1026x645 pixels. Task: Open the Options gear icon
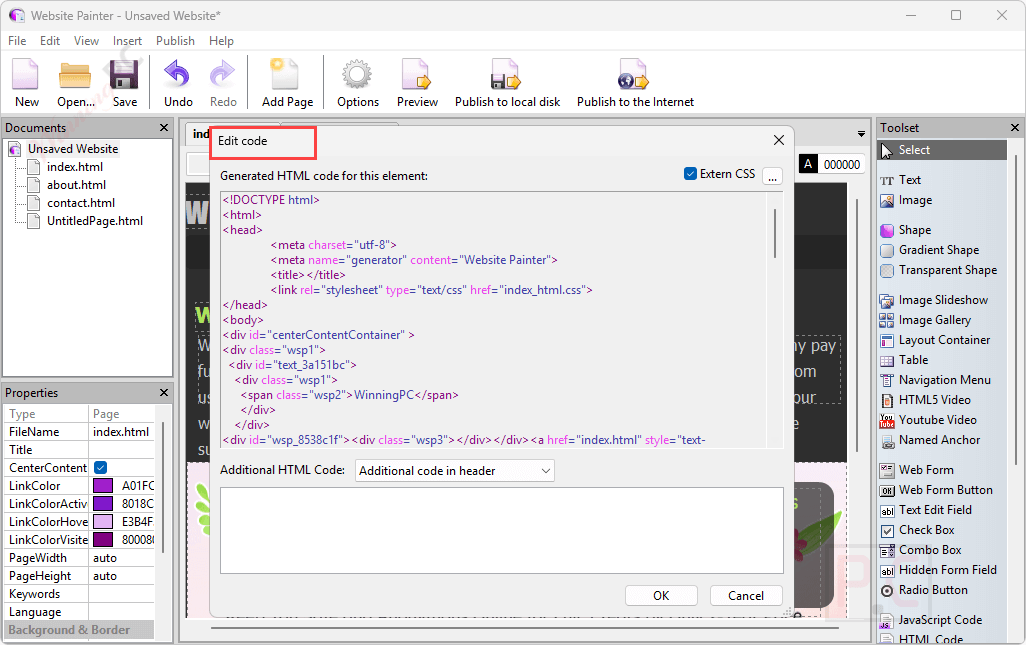(x=358, y=82)
